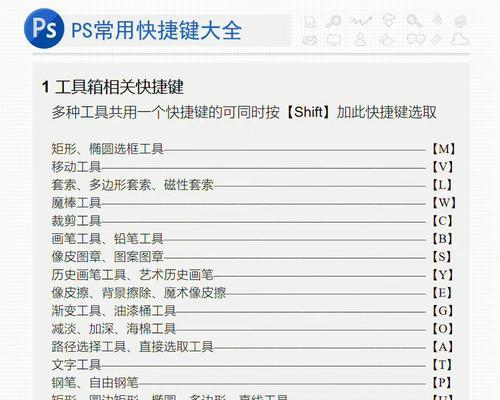This screenshot has width=500, height=400.
Task: Select the label 历史画笔工具、艺术历史画笔
Action: pos(132,275)
